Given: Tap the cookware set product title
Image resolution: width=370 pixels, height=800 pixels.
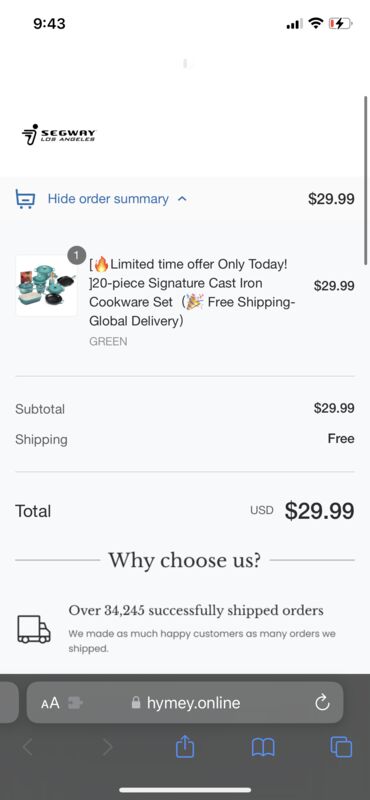Looking at the screenshot, I should (192, 293).
